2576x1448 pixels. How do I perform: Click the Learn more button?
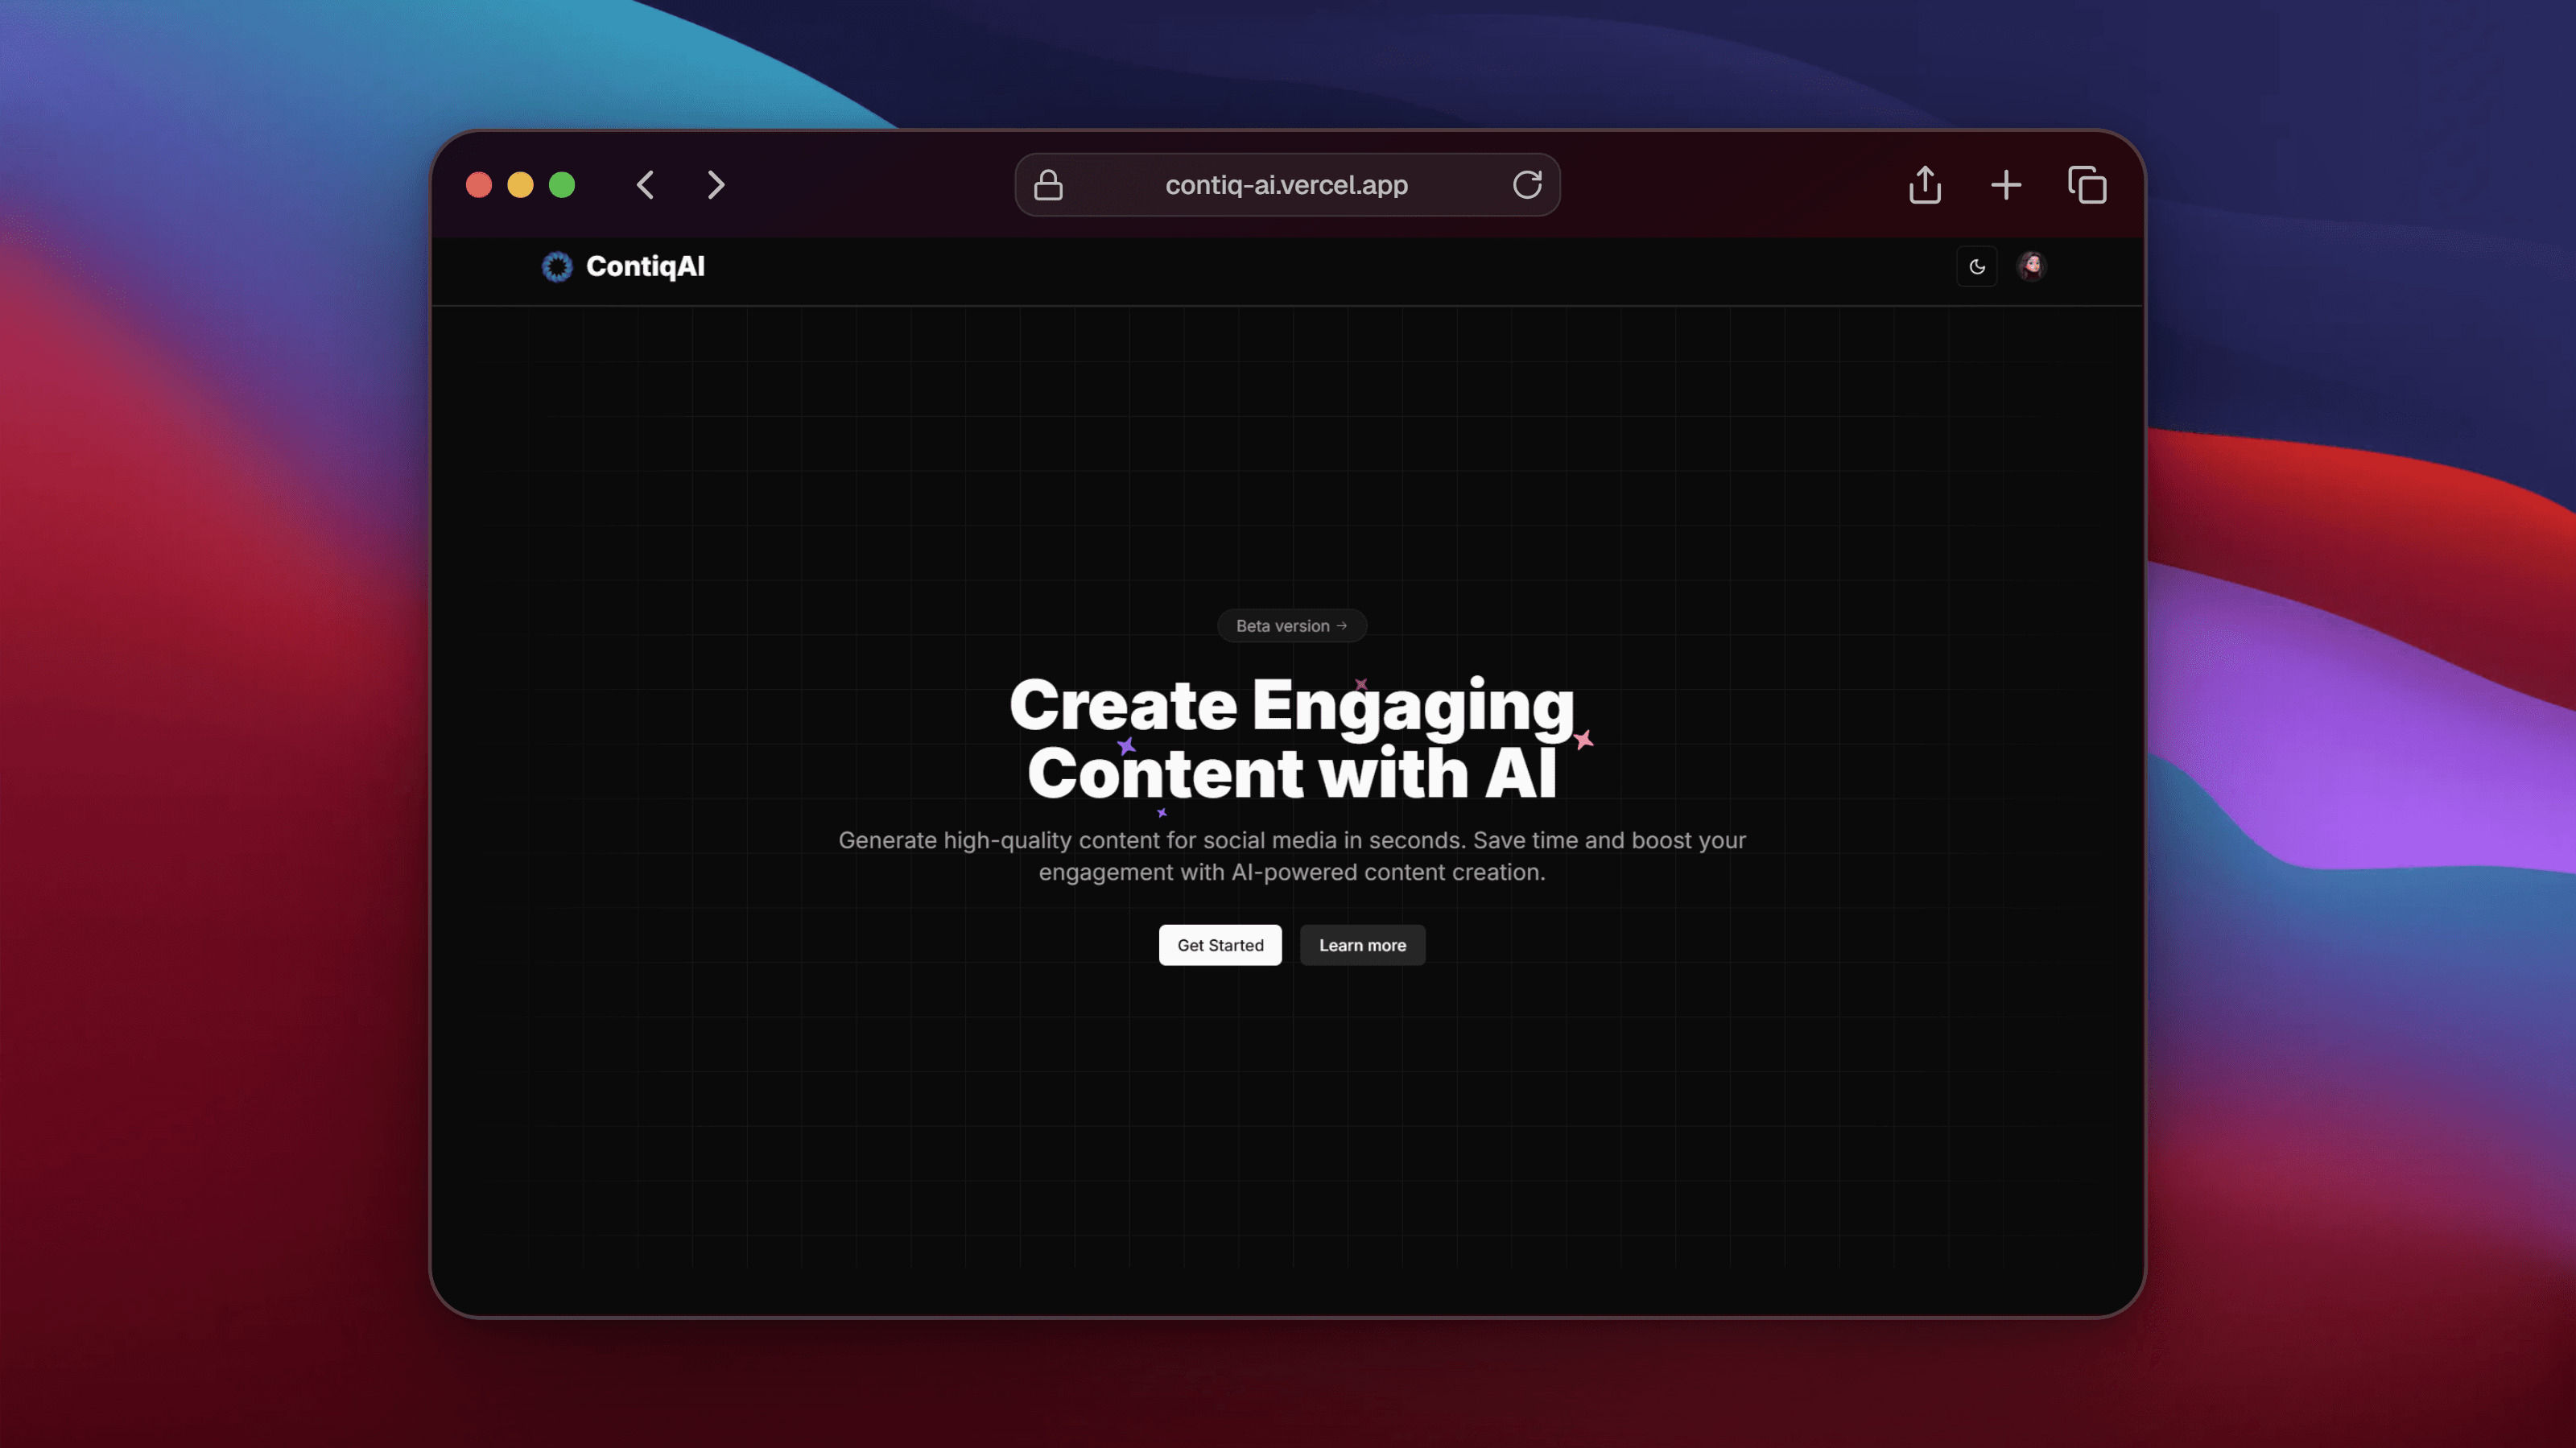pyautogui.click(x=1362, y=945)
